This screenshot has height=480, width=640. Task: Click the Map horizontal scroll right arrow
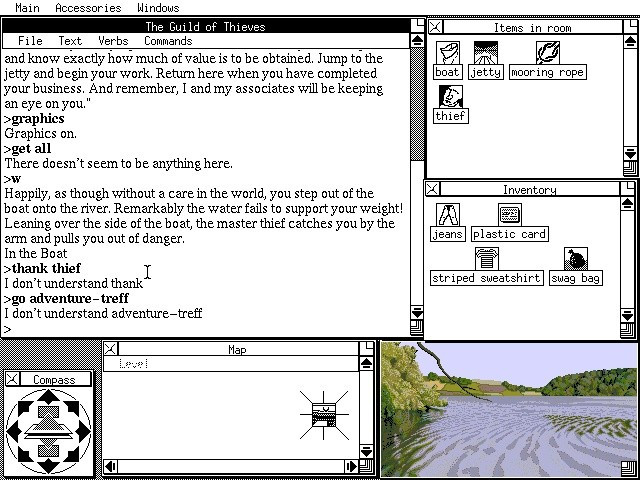351,466
